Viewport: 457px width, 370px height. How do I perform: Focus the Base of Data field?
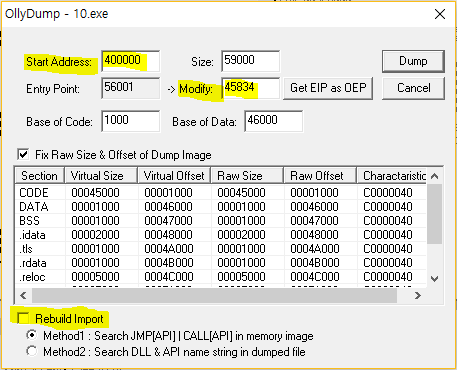pyautogui.click(x=274, y=121)
